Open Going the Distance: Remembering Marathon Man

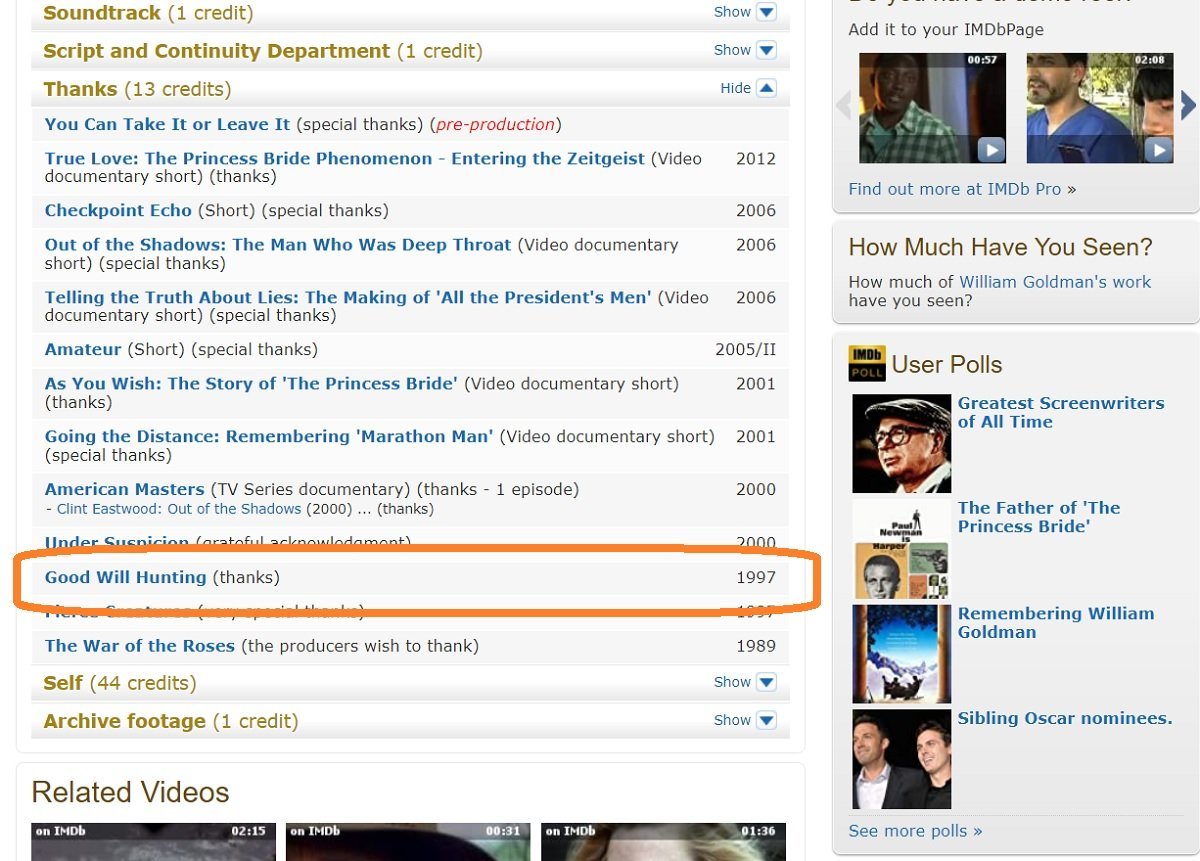(x=269, y=436)
